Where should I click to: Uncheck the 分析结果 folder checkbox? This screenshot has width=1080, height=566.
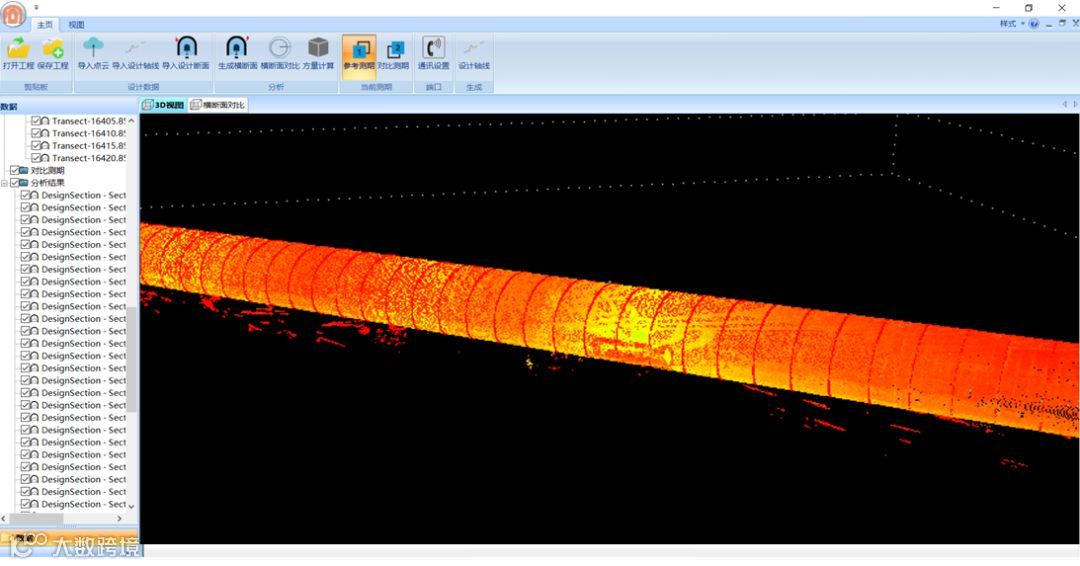click(14, 182)
